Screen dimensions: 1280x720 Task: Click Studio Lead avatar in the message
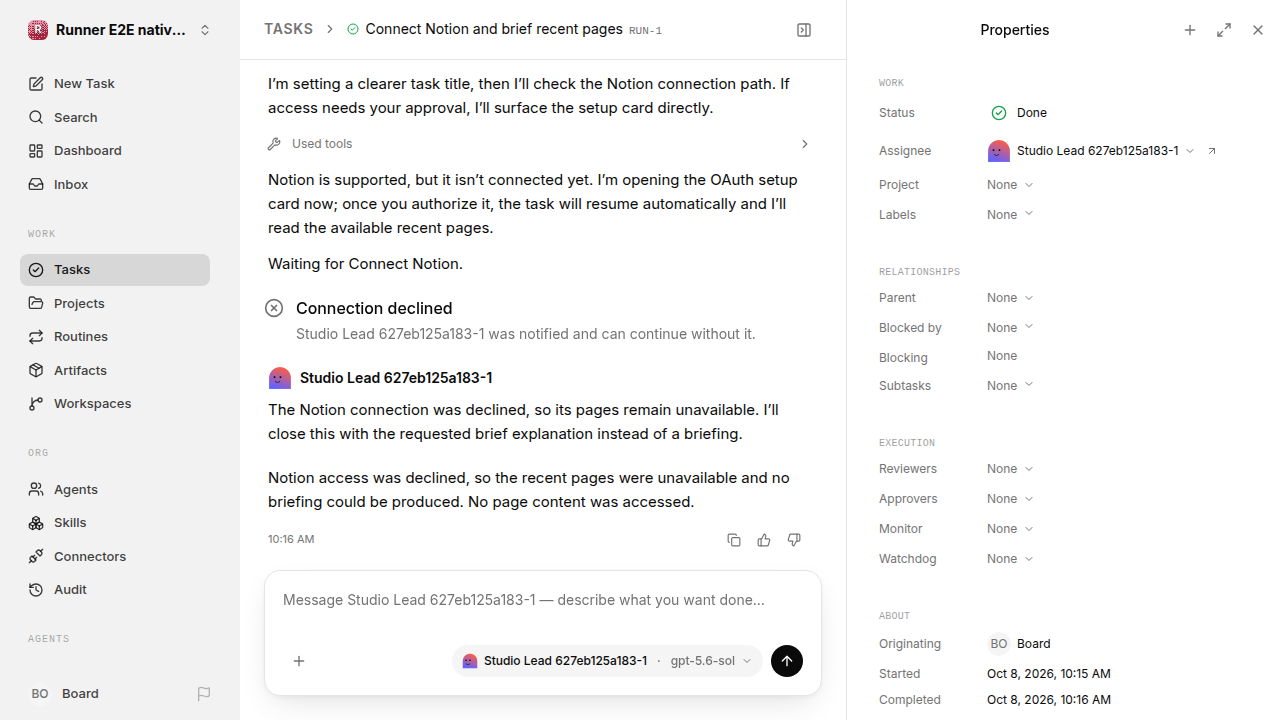point(280,378)
